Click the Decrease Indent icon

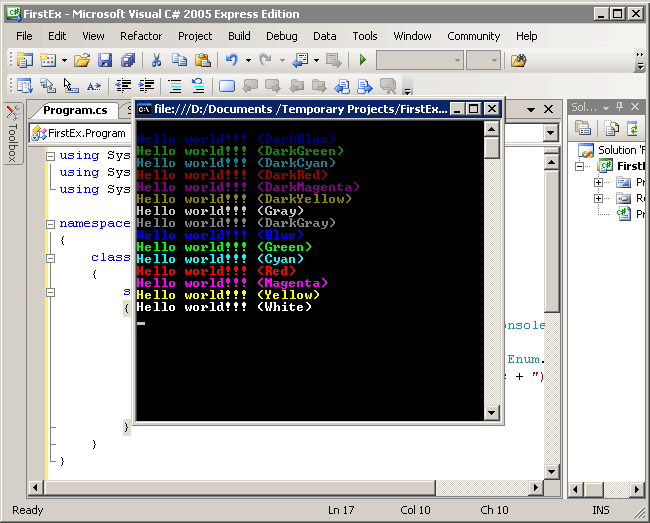[123, 86]
